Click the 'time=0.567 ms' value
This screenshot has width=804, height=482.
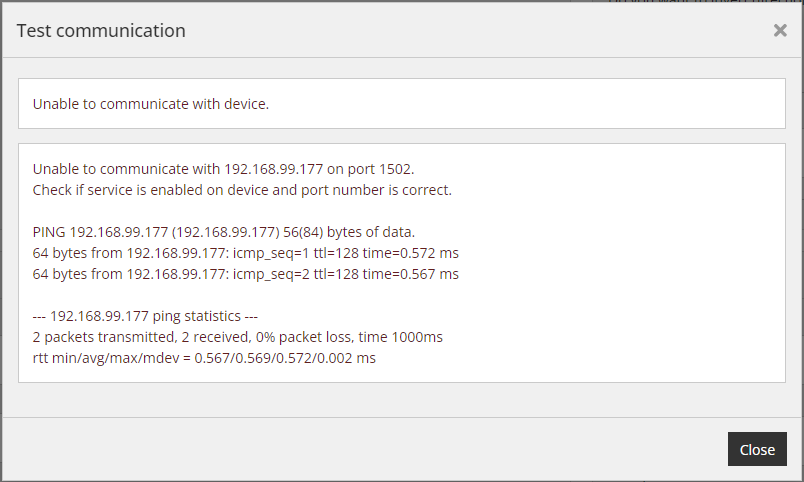click(410, 274)
